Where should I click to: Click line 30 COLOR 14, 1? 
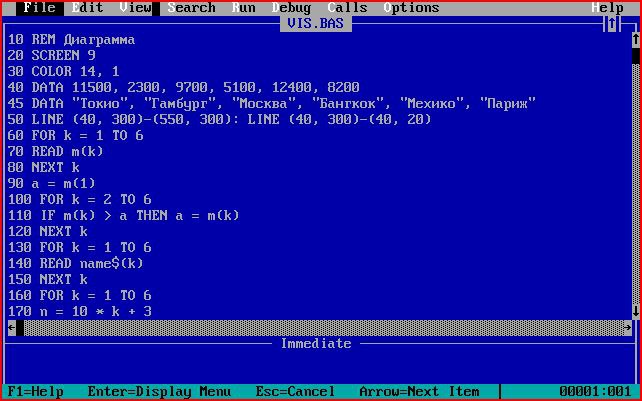click(63, 71)
